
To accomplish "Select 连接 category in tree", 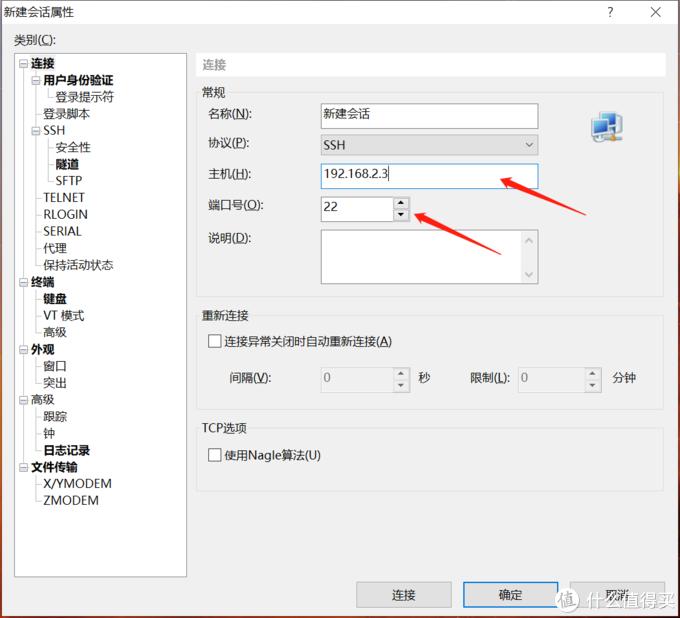I will pos(42,64).
